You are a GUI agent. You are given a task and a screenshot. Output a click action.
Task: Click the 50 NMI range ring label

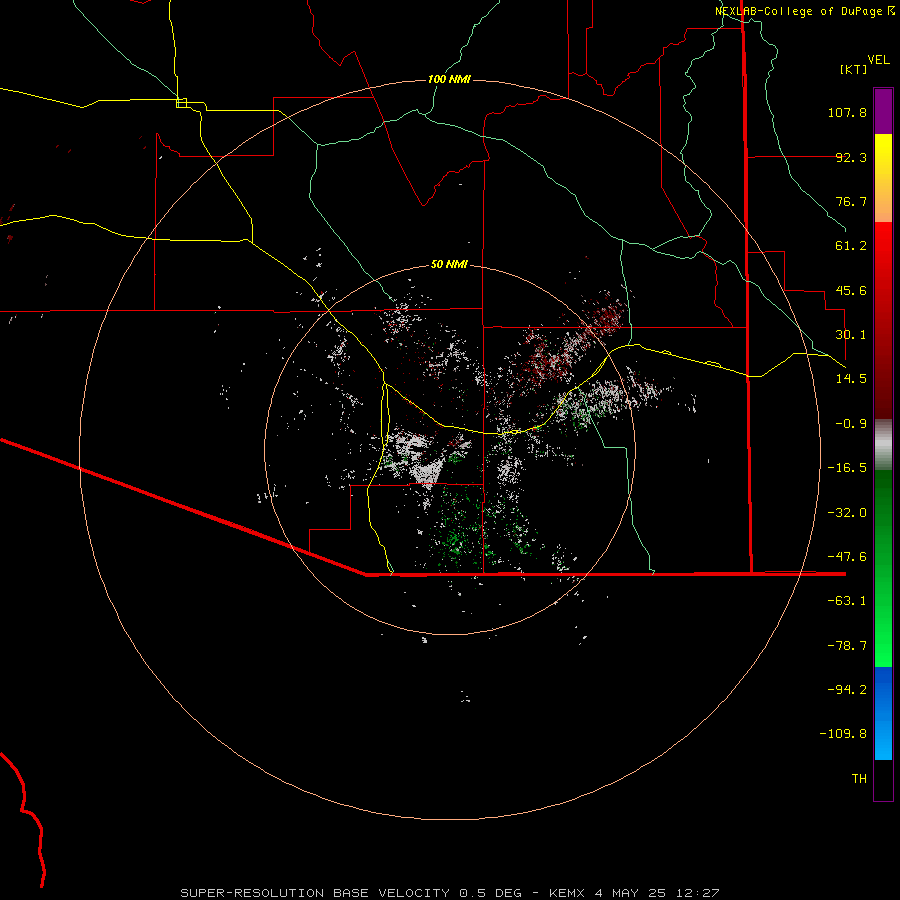(449, 265)
